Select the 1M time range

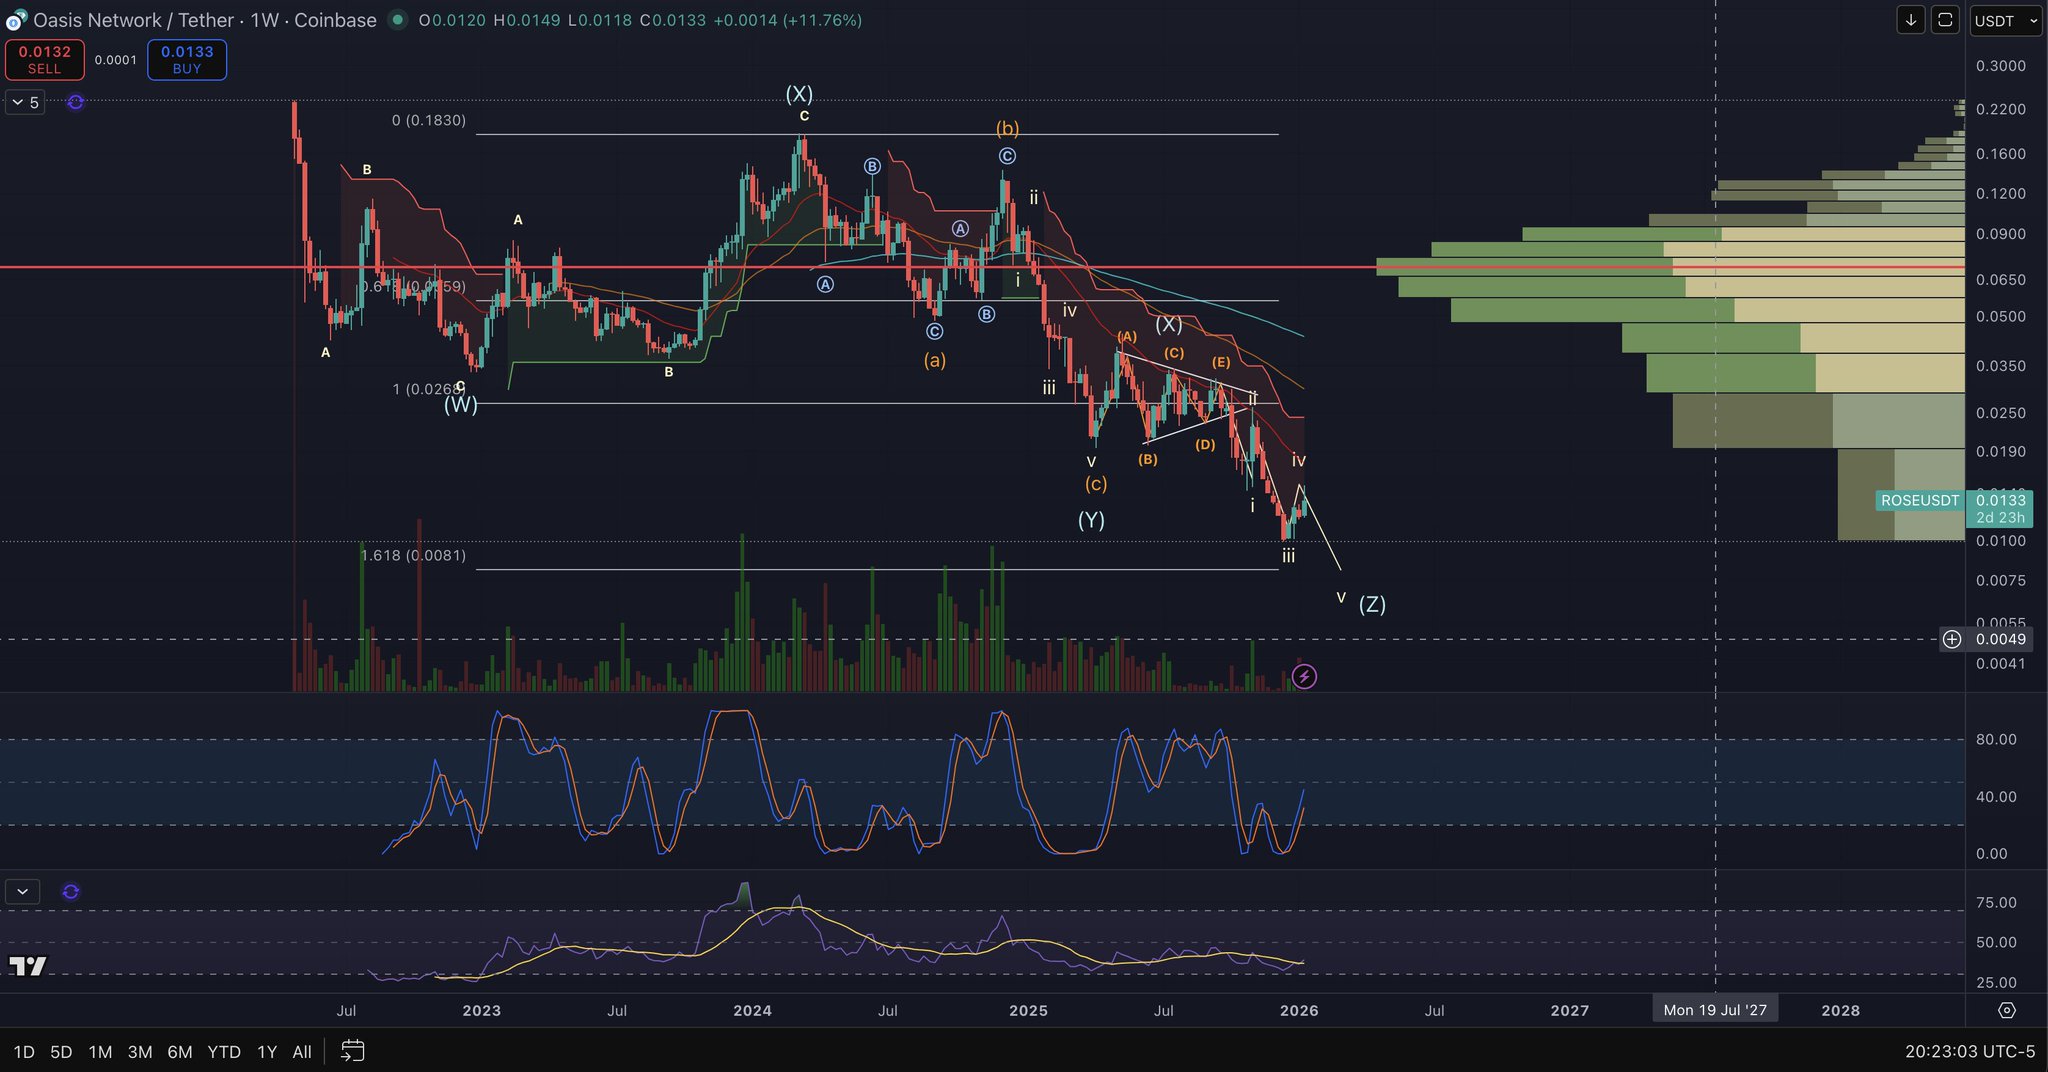click(100, 1052)
